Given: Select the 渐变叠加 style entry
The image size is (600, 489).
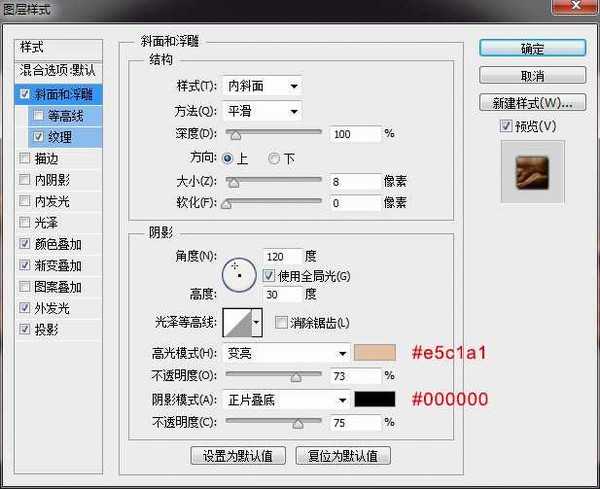Looking at the screenshot, I should tap(58, 266).
